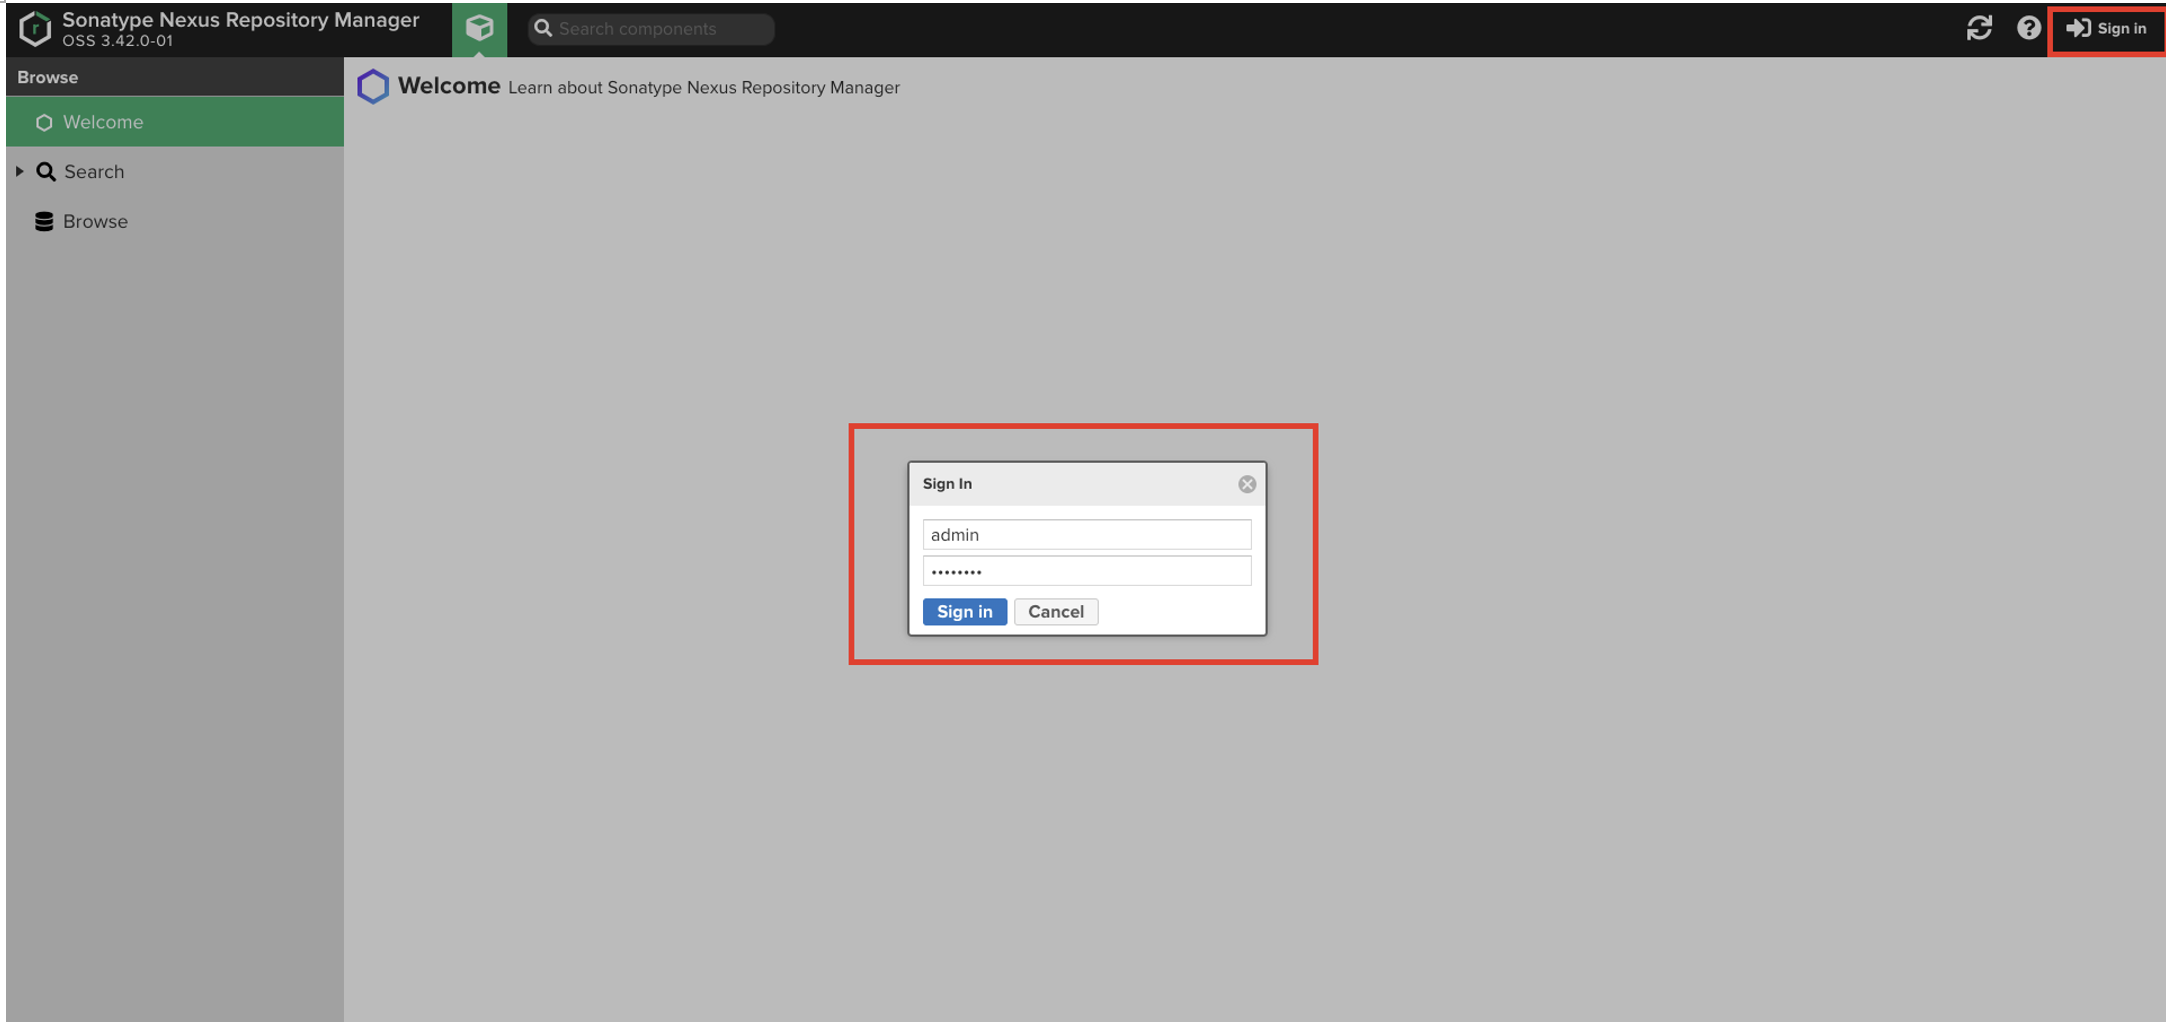
Task: Select Welcome in the sidebar
Action: pyautogui.click(x=103, y=122)
